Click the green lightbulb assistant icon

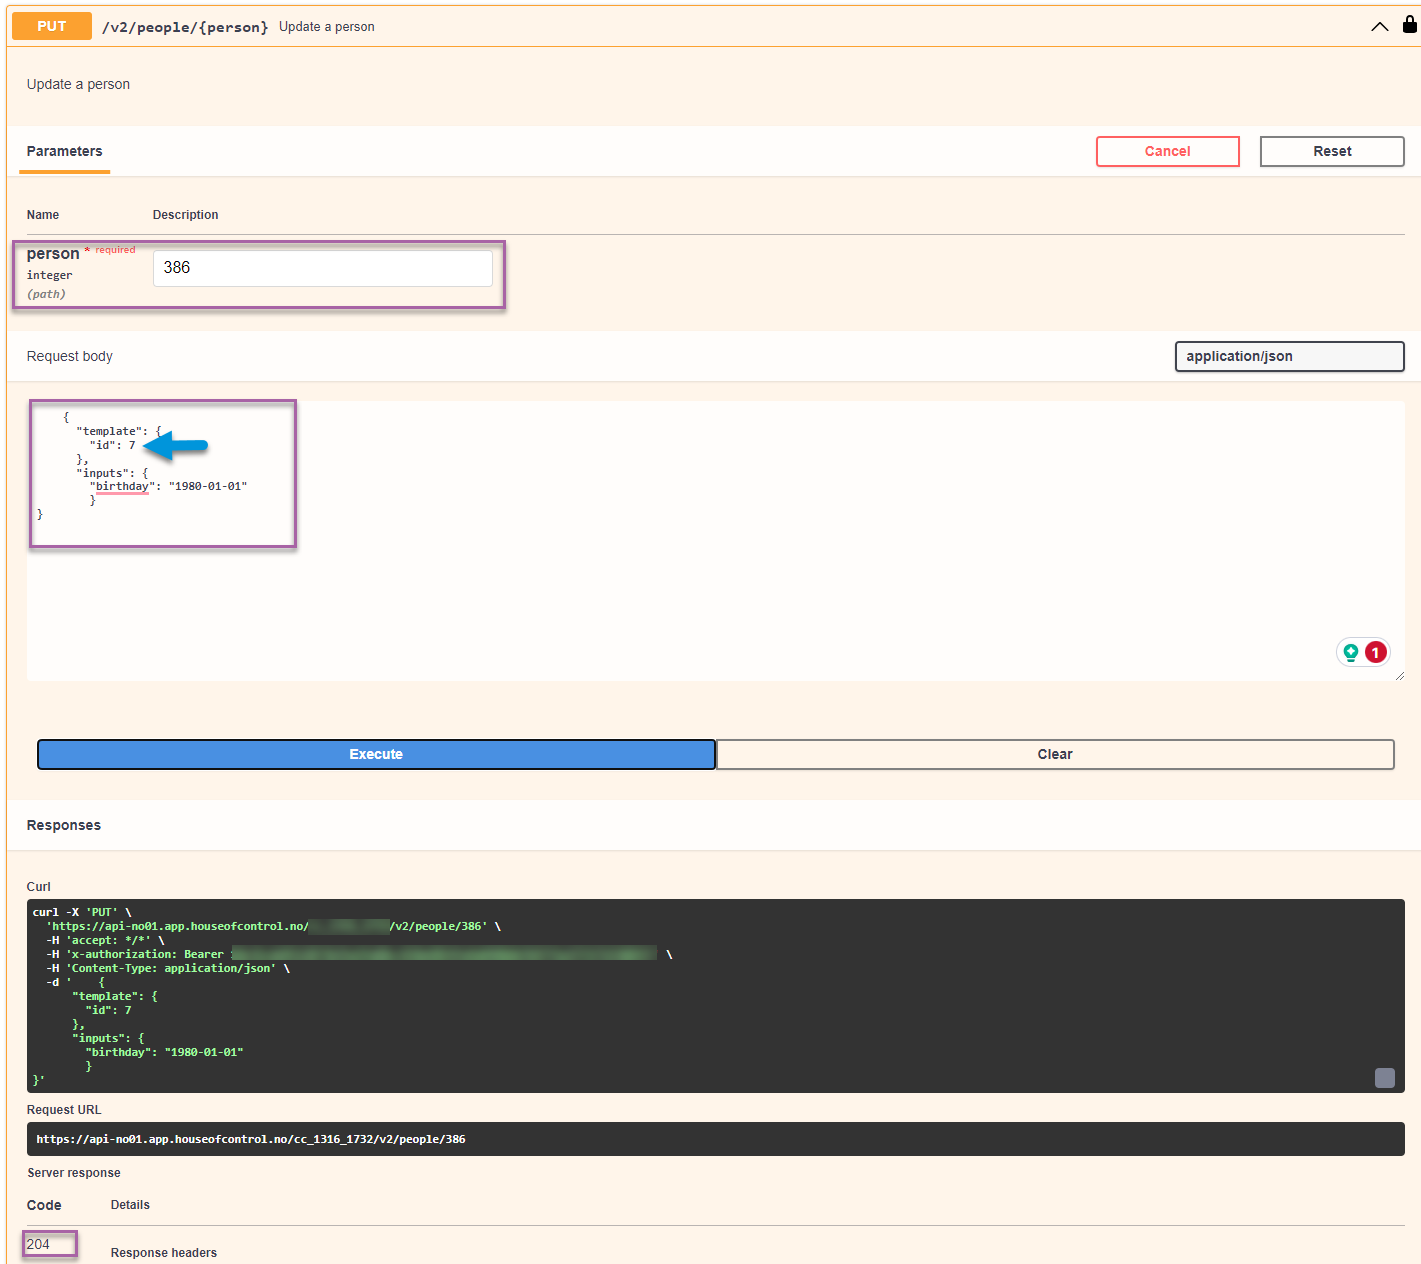(x=1351, y=652)
